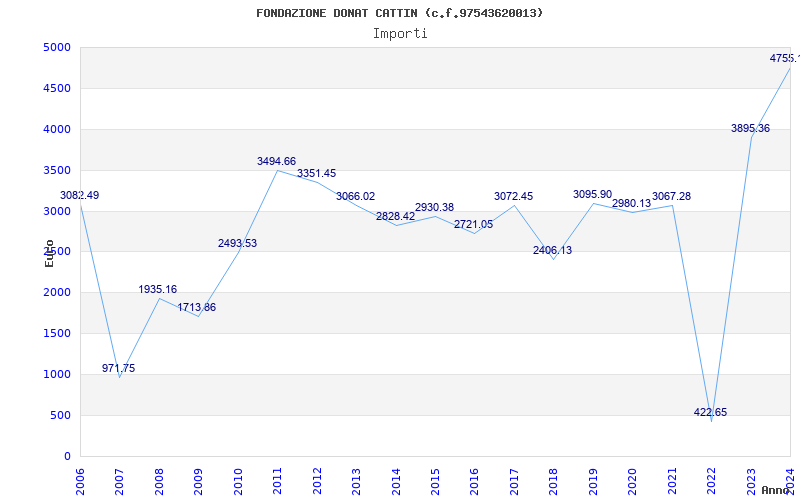Screen dimensions: 800x500
Task: Click the x-axis year 2018
Action: [x=554, y=482]
